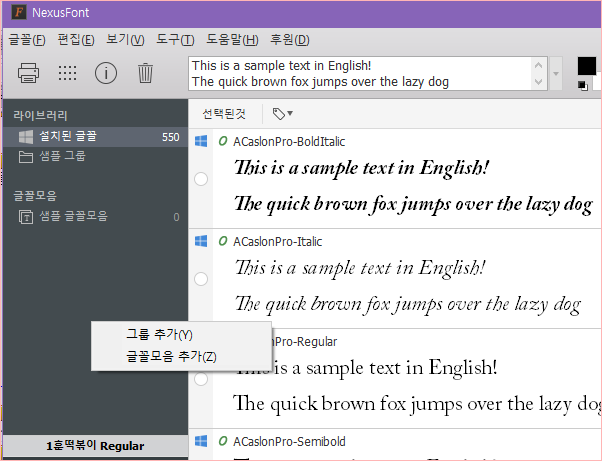Select the ACaslonPro-BoldItalic radio circle
The width and height of the screenshot is (602, 461).
[x=201, y=179]
